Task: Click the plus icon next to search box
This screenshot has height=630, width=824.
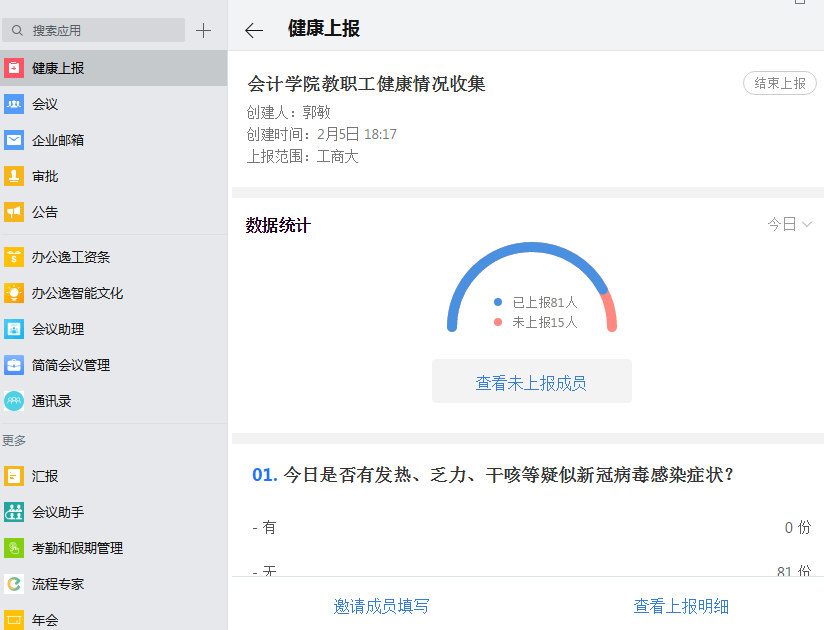Action: click(203, 30)
